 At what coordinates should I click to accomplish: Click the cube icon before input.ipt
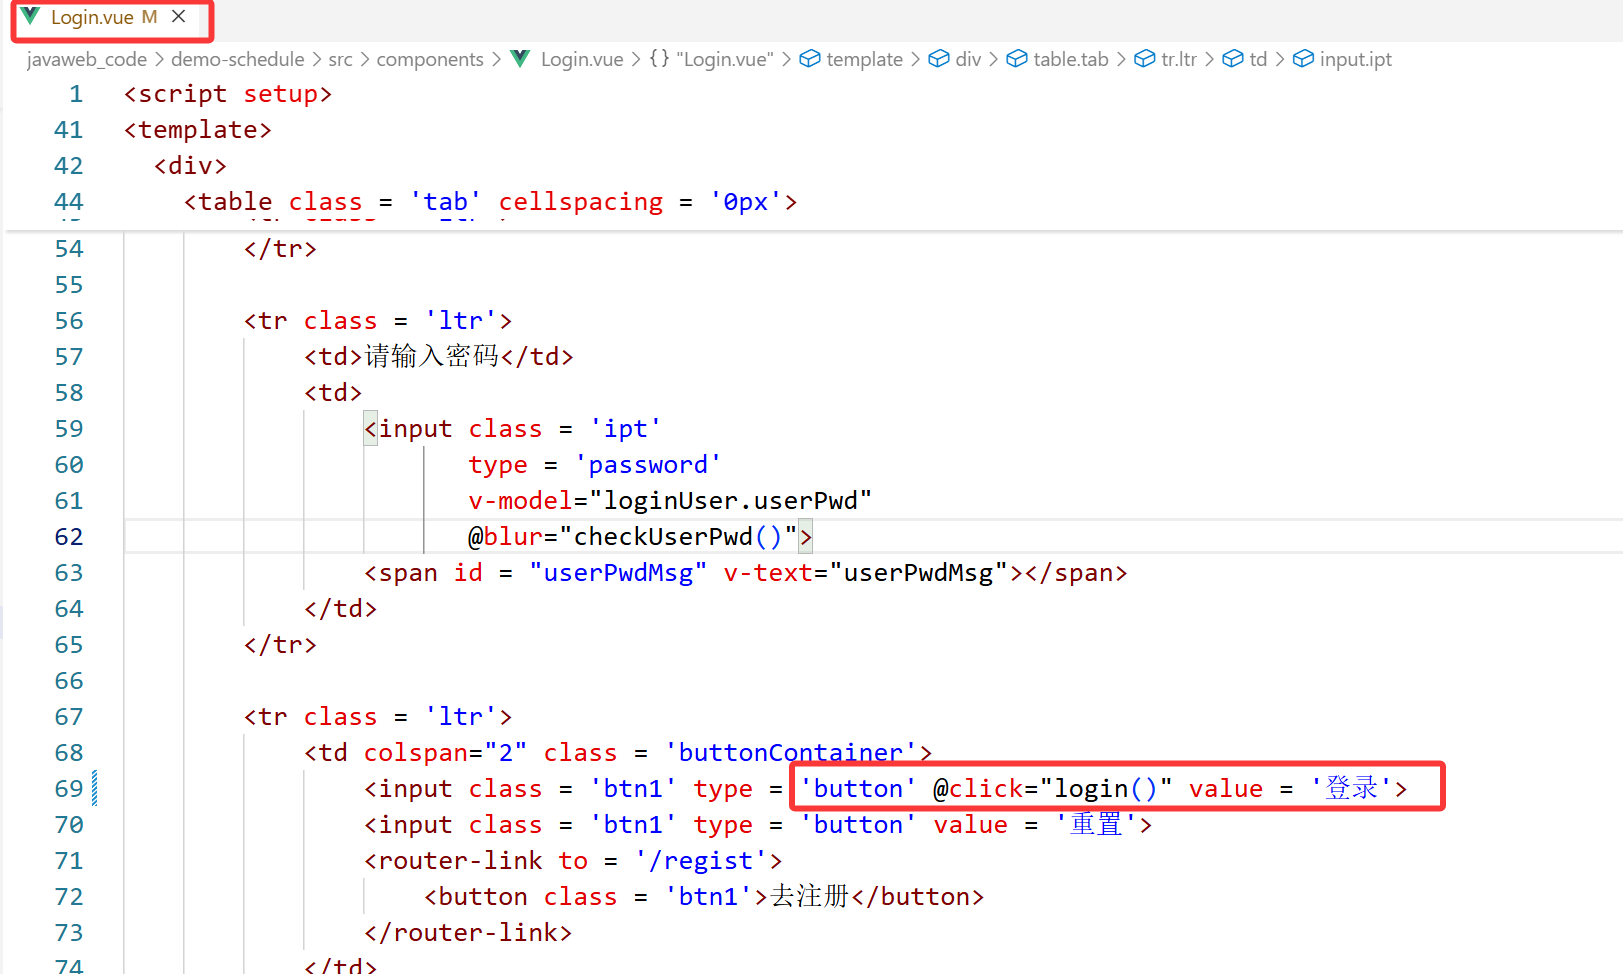pos(1303,59)
